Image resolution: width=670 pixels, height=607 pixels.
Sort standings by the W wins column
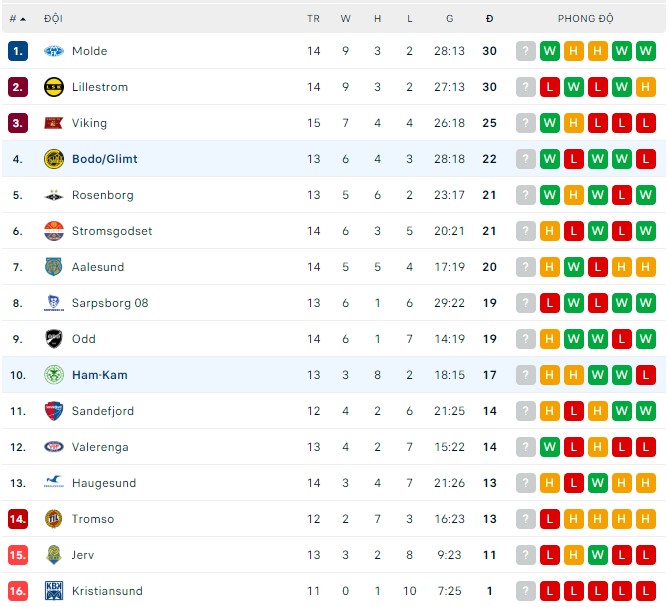346,19
